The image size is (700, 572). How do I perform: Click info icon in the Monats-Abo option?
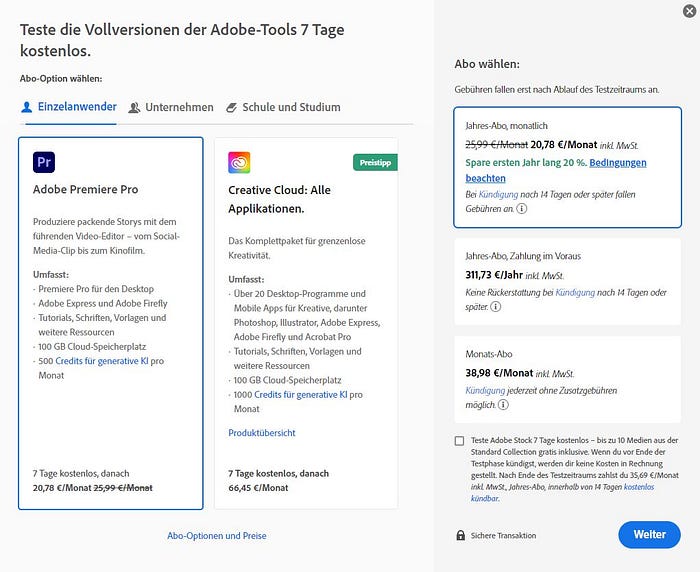point(505,405)
